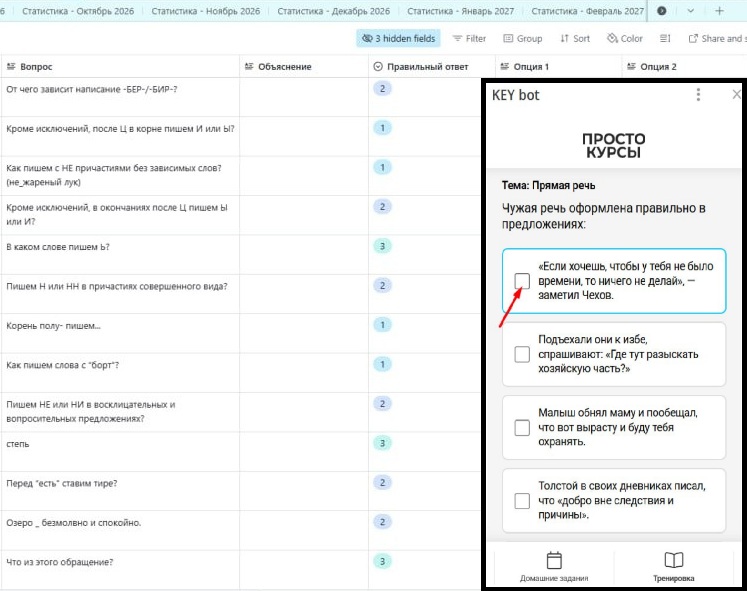Check the Толстой в своих дневниках checkbox
The height and width of the screenshot is (591, 747).
(x=522, y=501)
